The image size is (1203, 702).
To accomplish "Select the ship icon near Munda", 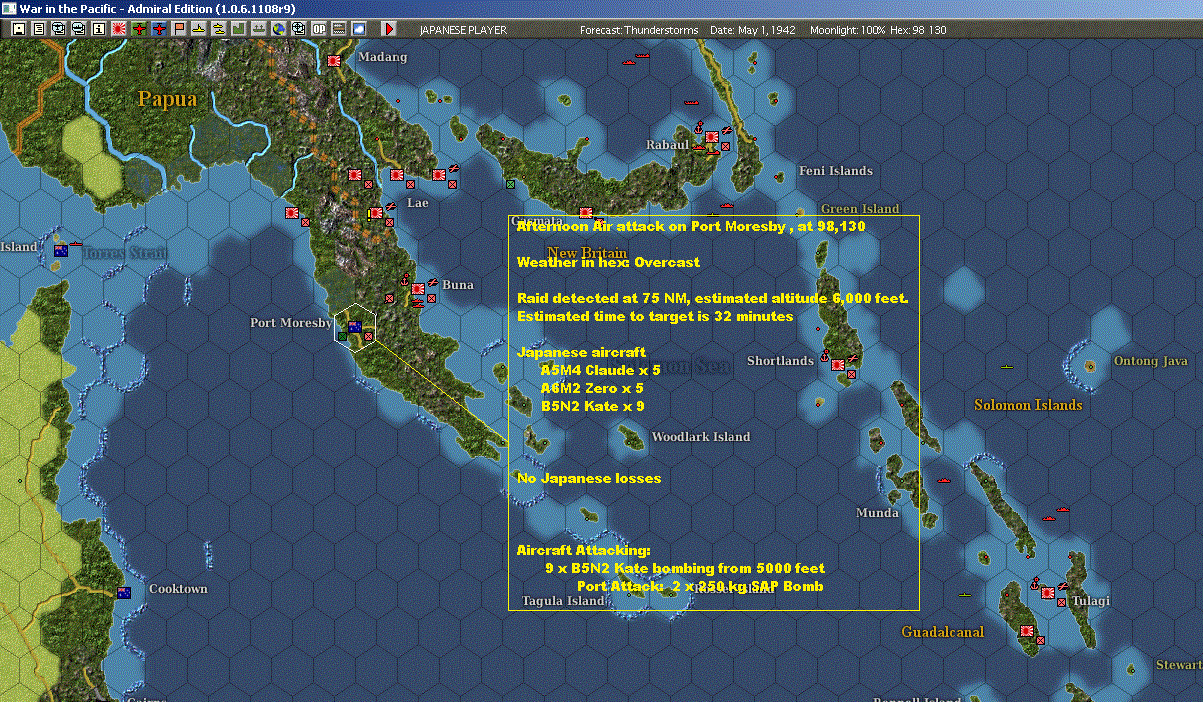I will tap(943, 481).
